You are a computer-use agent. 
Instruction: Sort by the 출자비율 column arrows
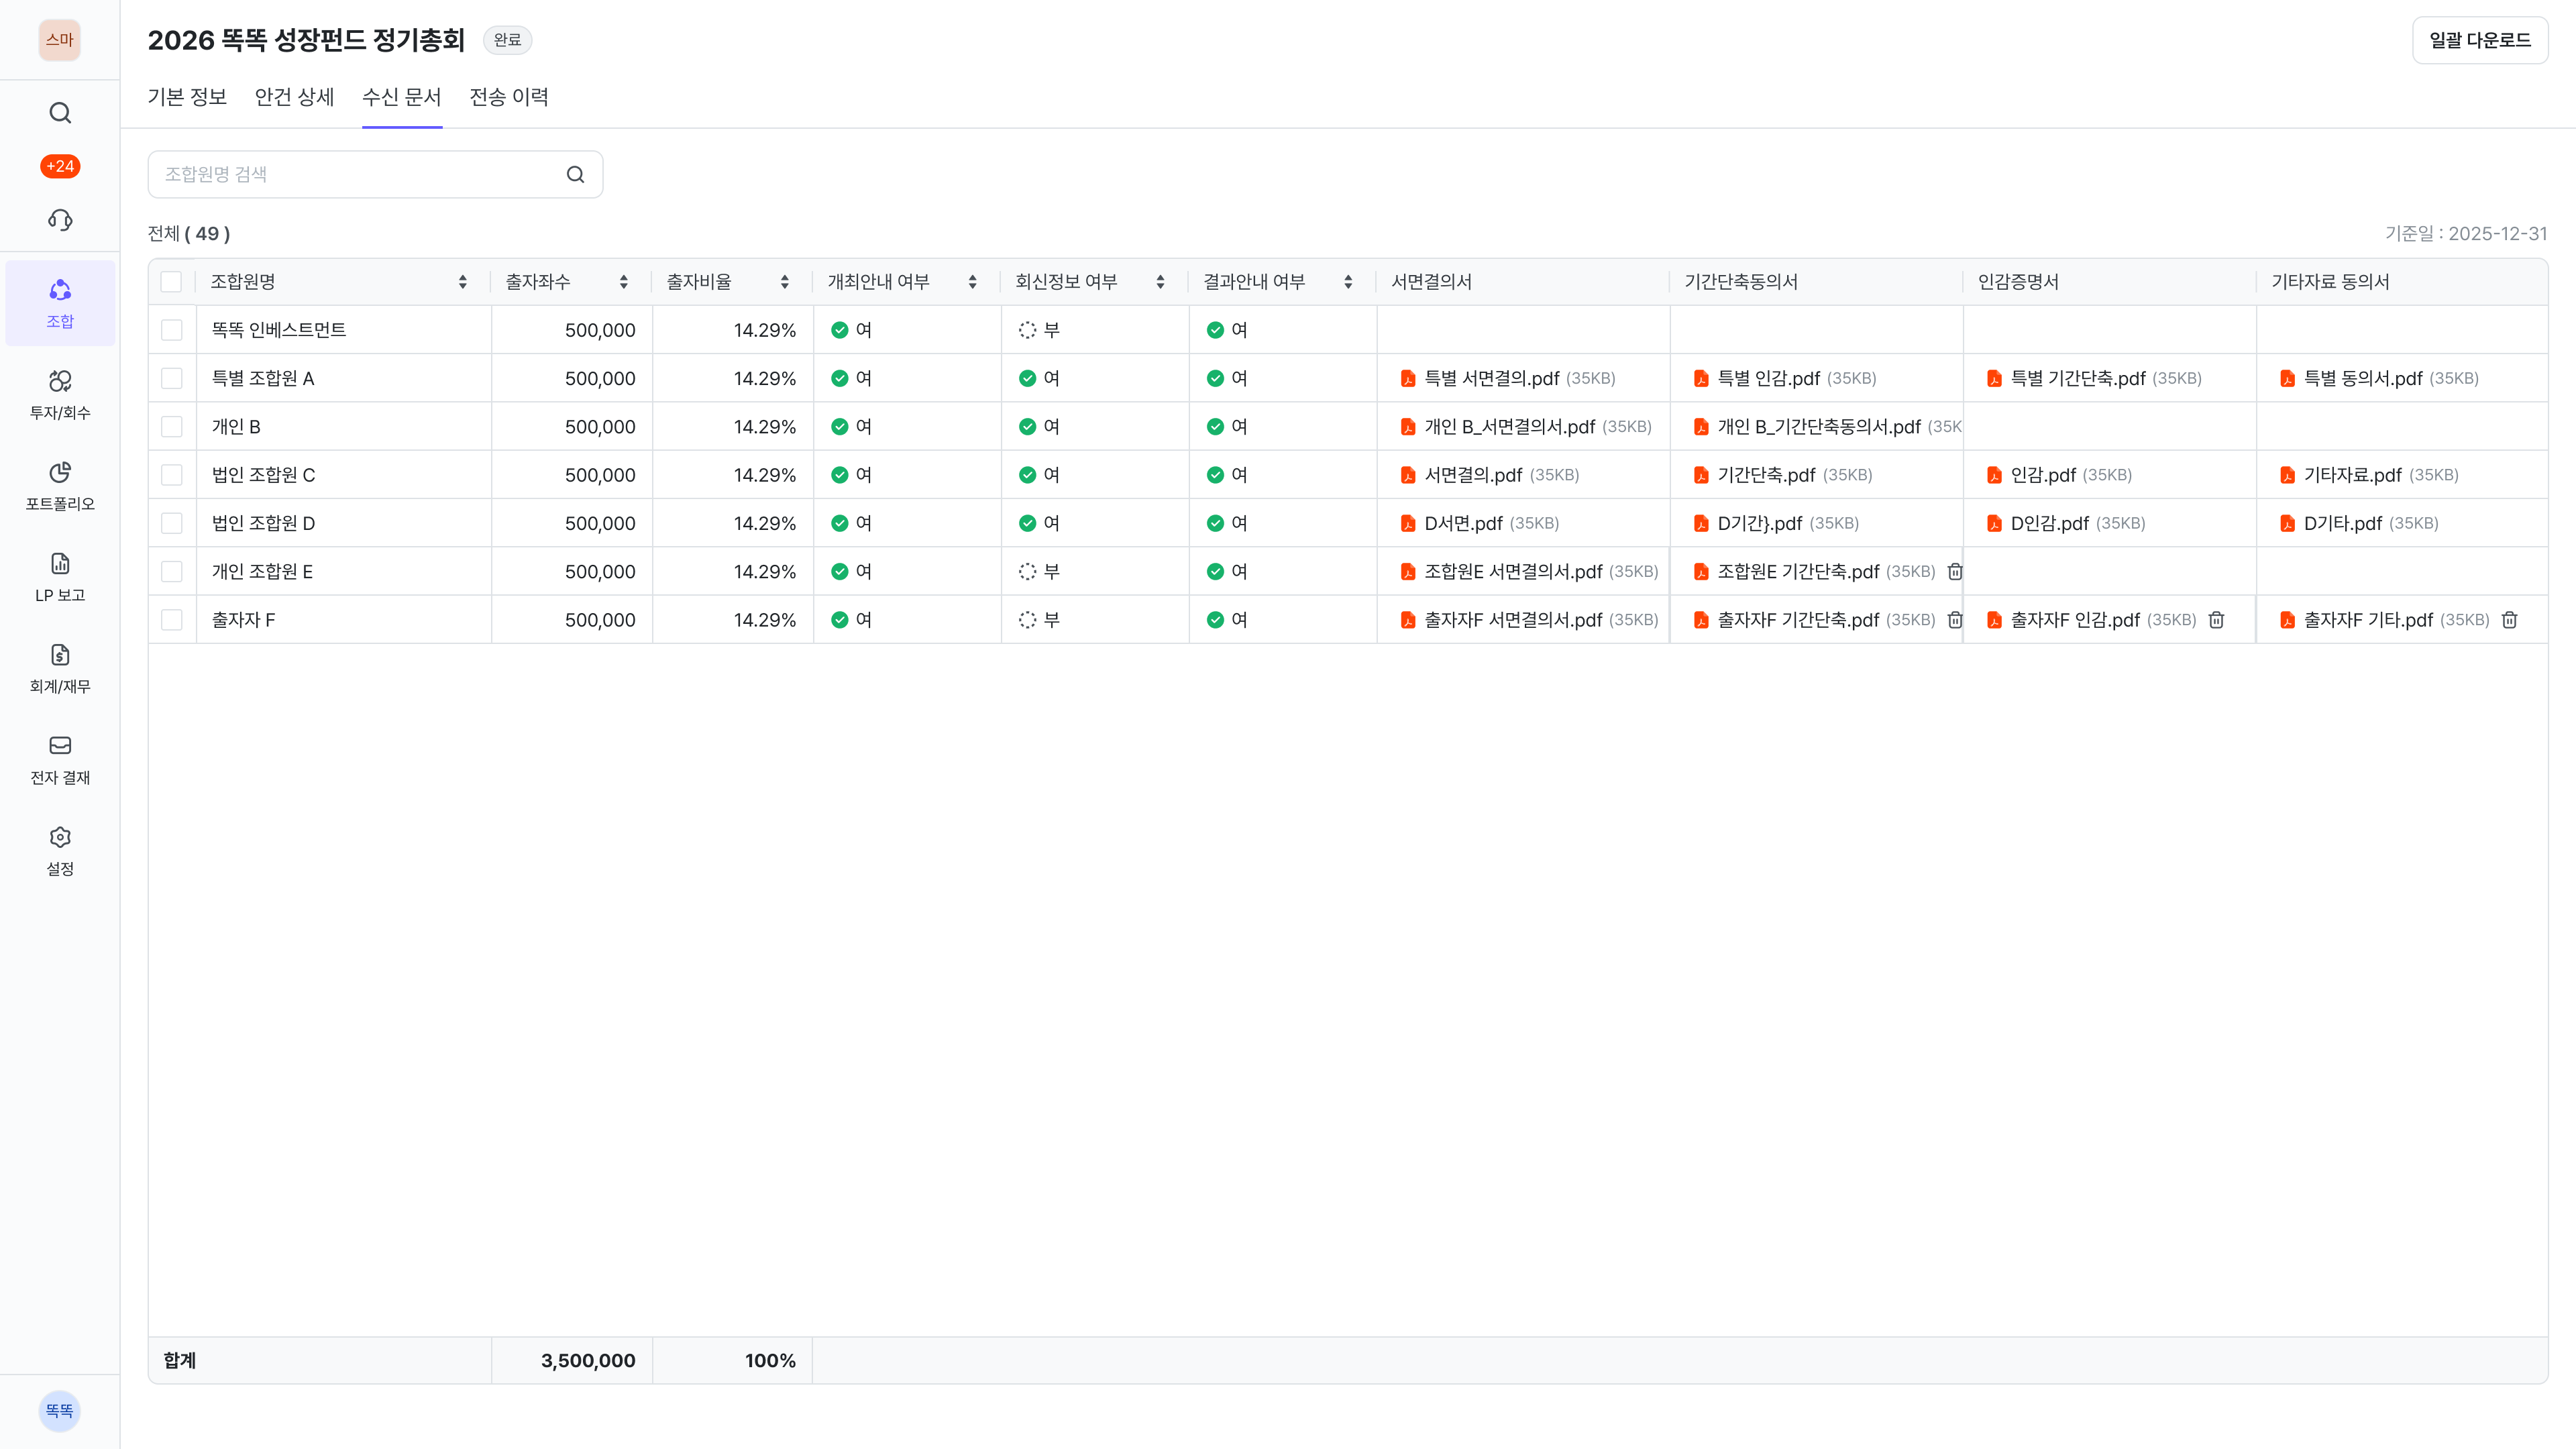pyautogui.click(x=784, y=282)
